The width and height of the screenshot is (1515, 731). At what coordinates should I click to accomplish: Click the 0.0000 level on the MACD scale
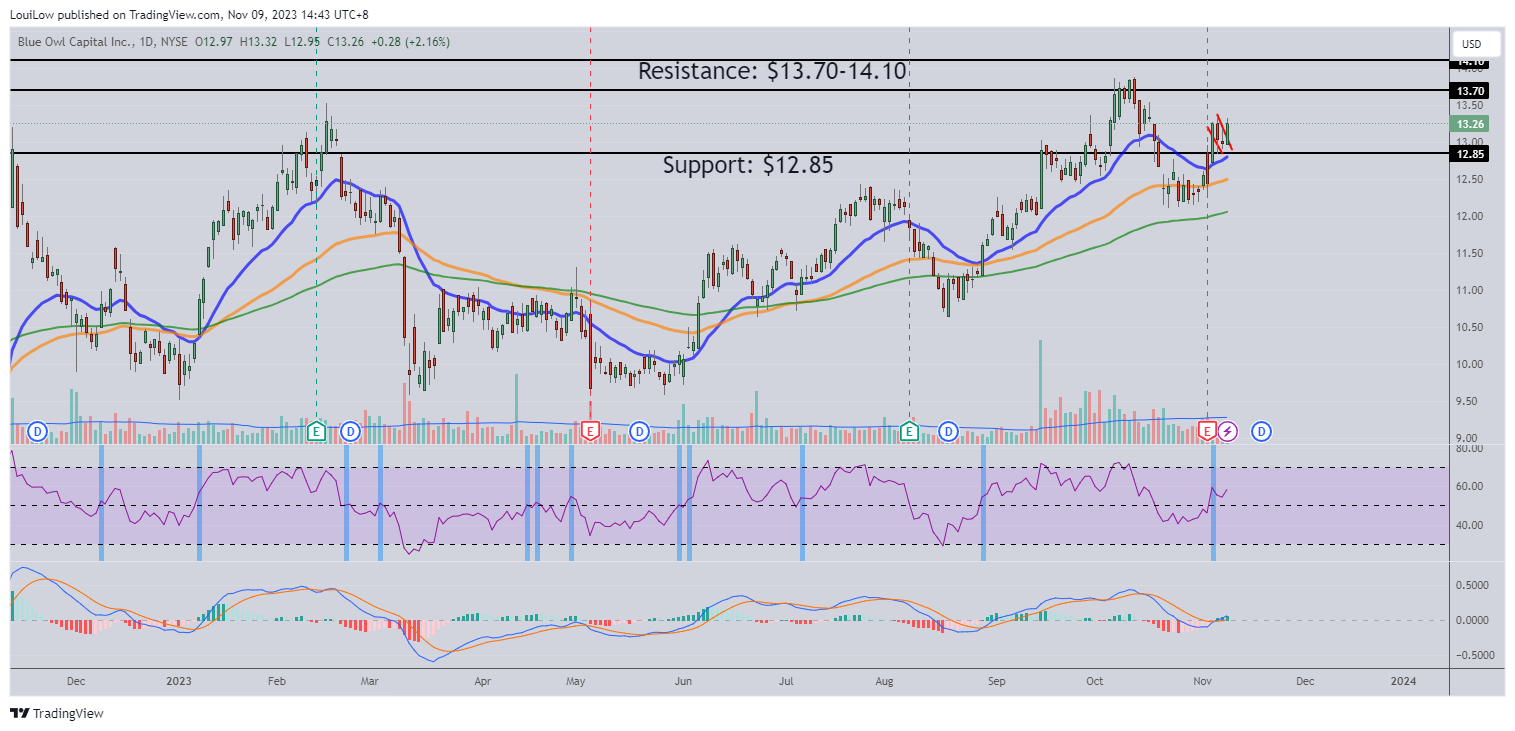point(1474,620)
